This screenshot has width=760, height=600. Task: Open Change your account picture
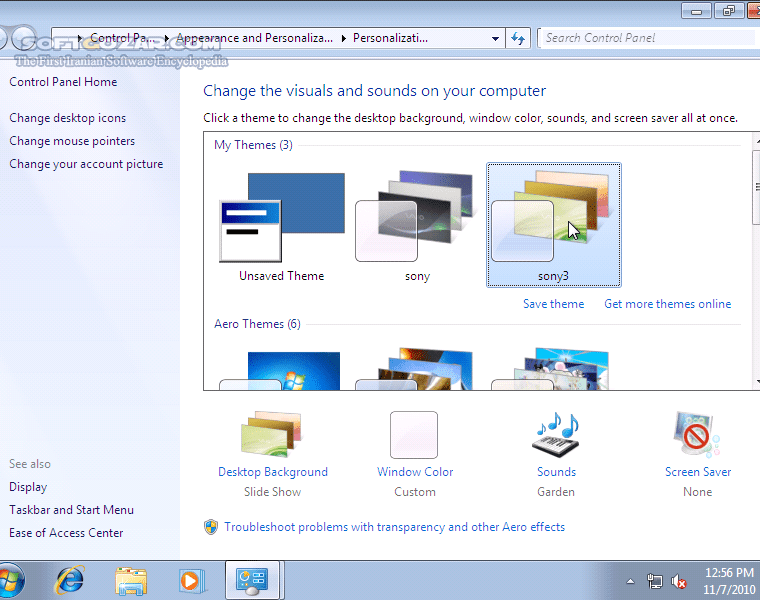[86, 164]
